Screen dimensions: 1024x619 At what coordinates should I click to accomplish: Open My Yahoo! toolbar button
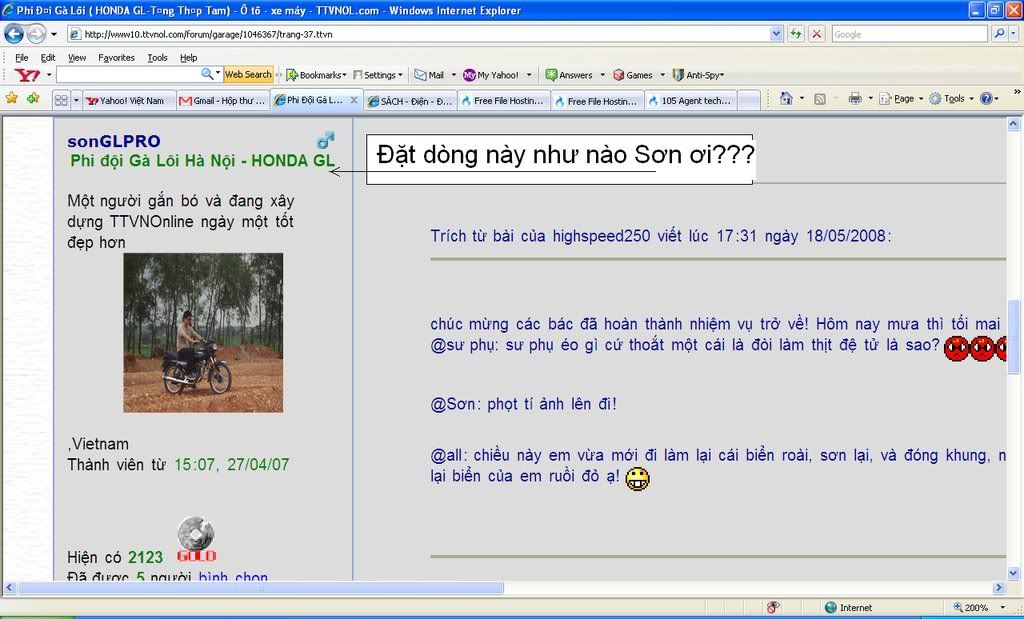click(x=491, y=75)
